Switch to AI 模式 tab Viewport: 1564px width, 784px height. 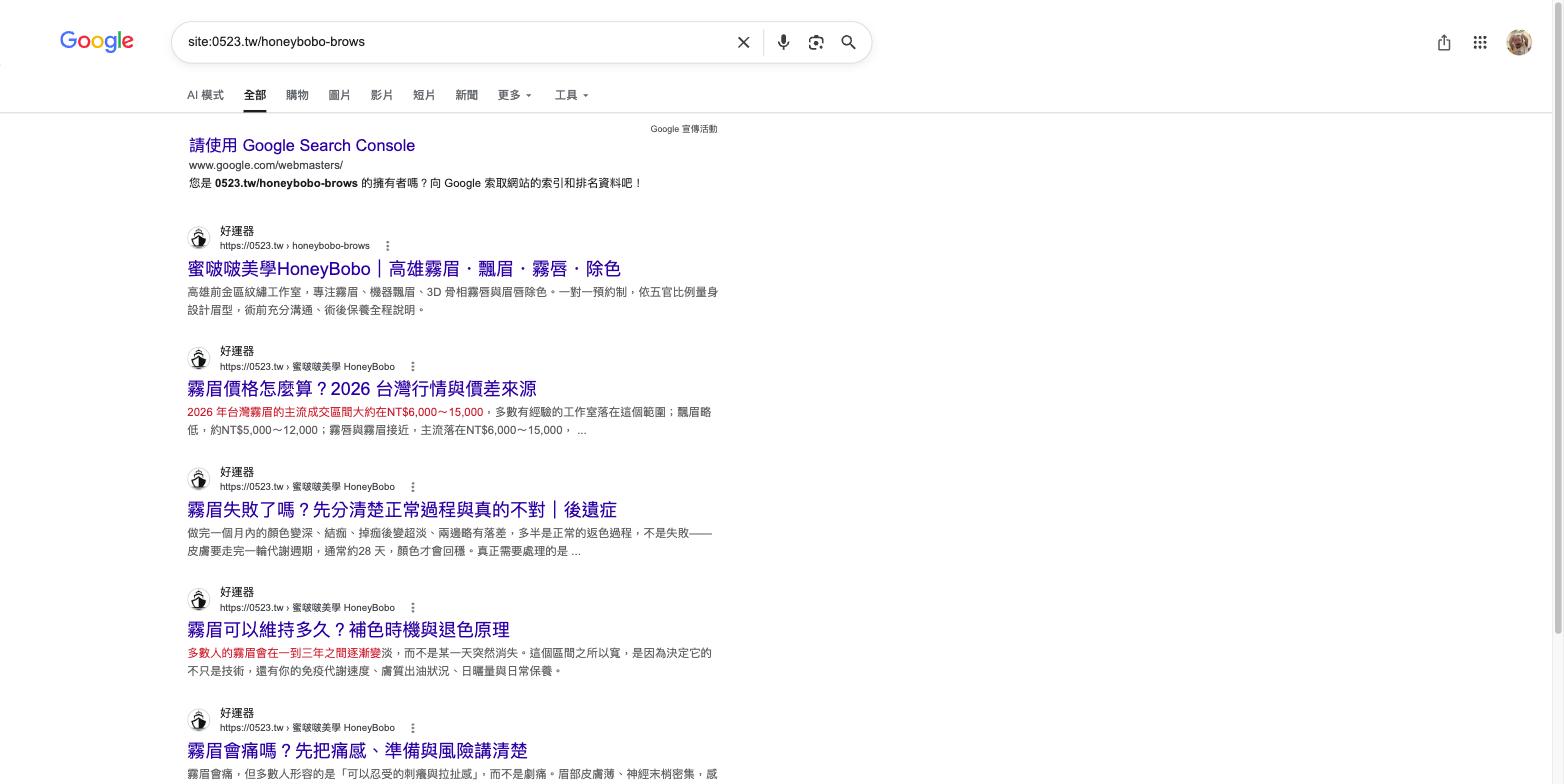(205, 95)
